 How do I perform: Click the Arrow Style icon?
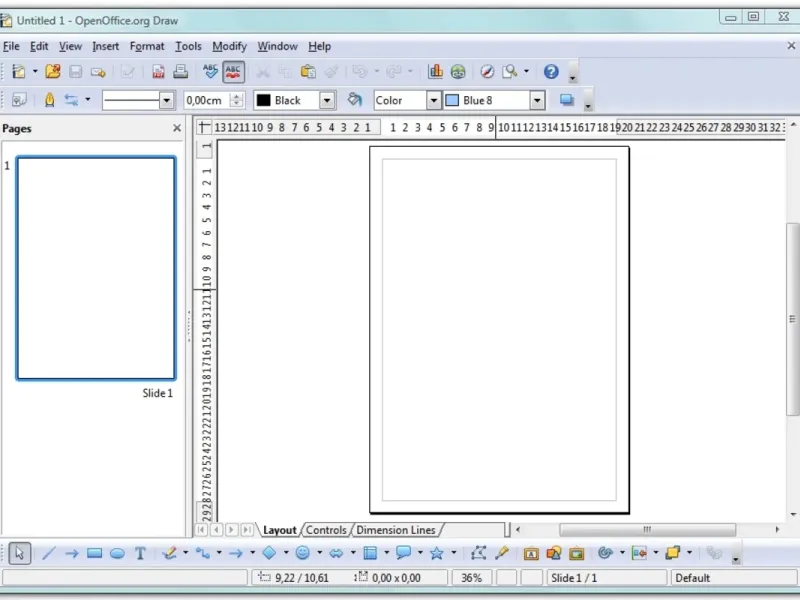[71, 100]
